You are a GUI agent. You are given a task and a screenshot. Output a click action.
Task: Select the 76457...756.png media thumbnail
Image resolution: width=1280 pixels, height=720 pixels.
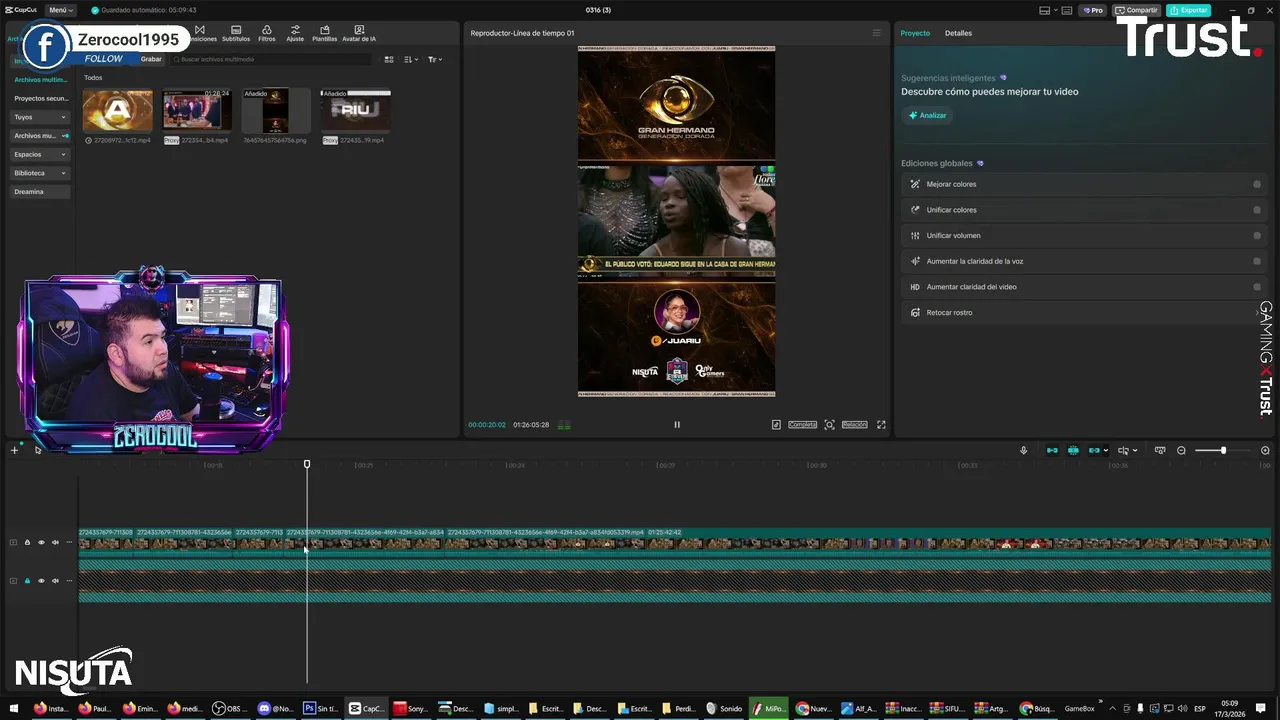click(x=276, y=111)
